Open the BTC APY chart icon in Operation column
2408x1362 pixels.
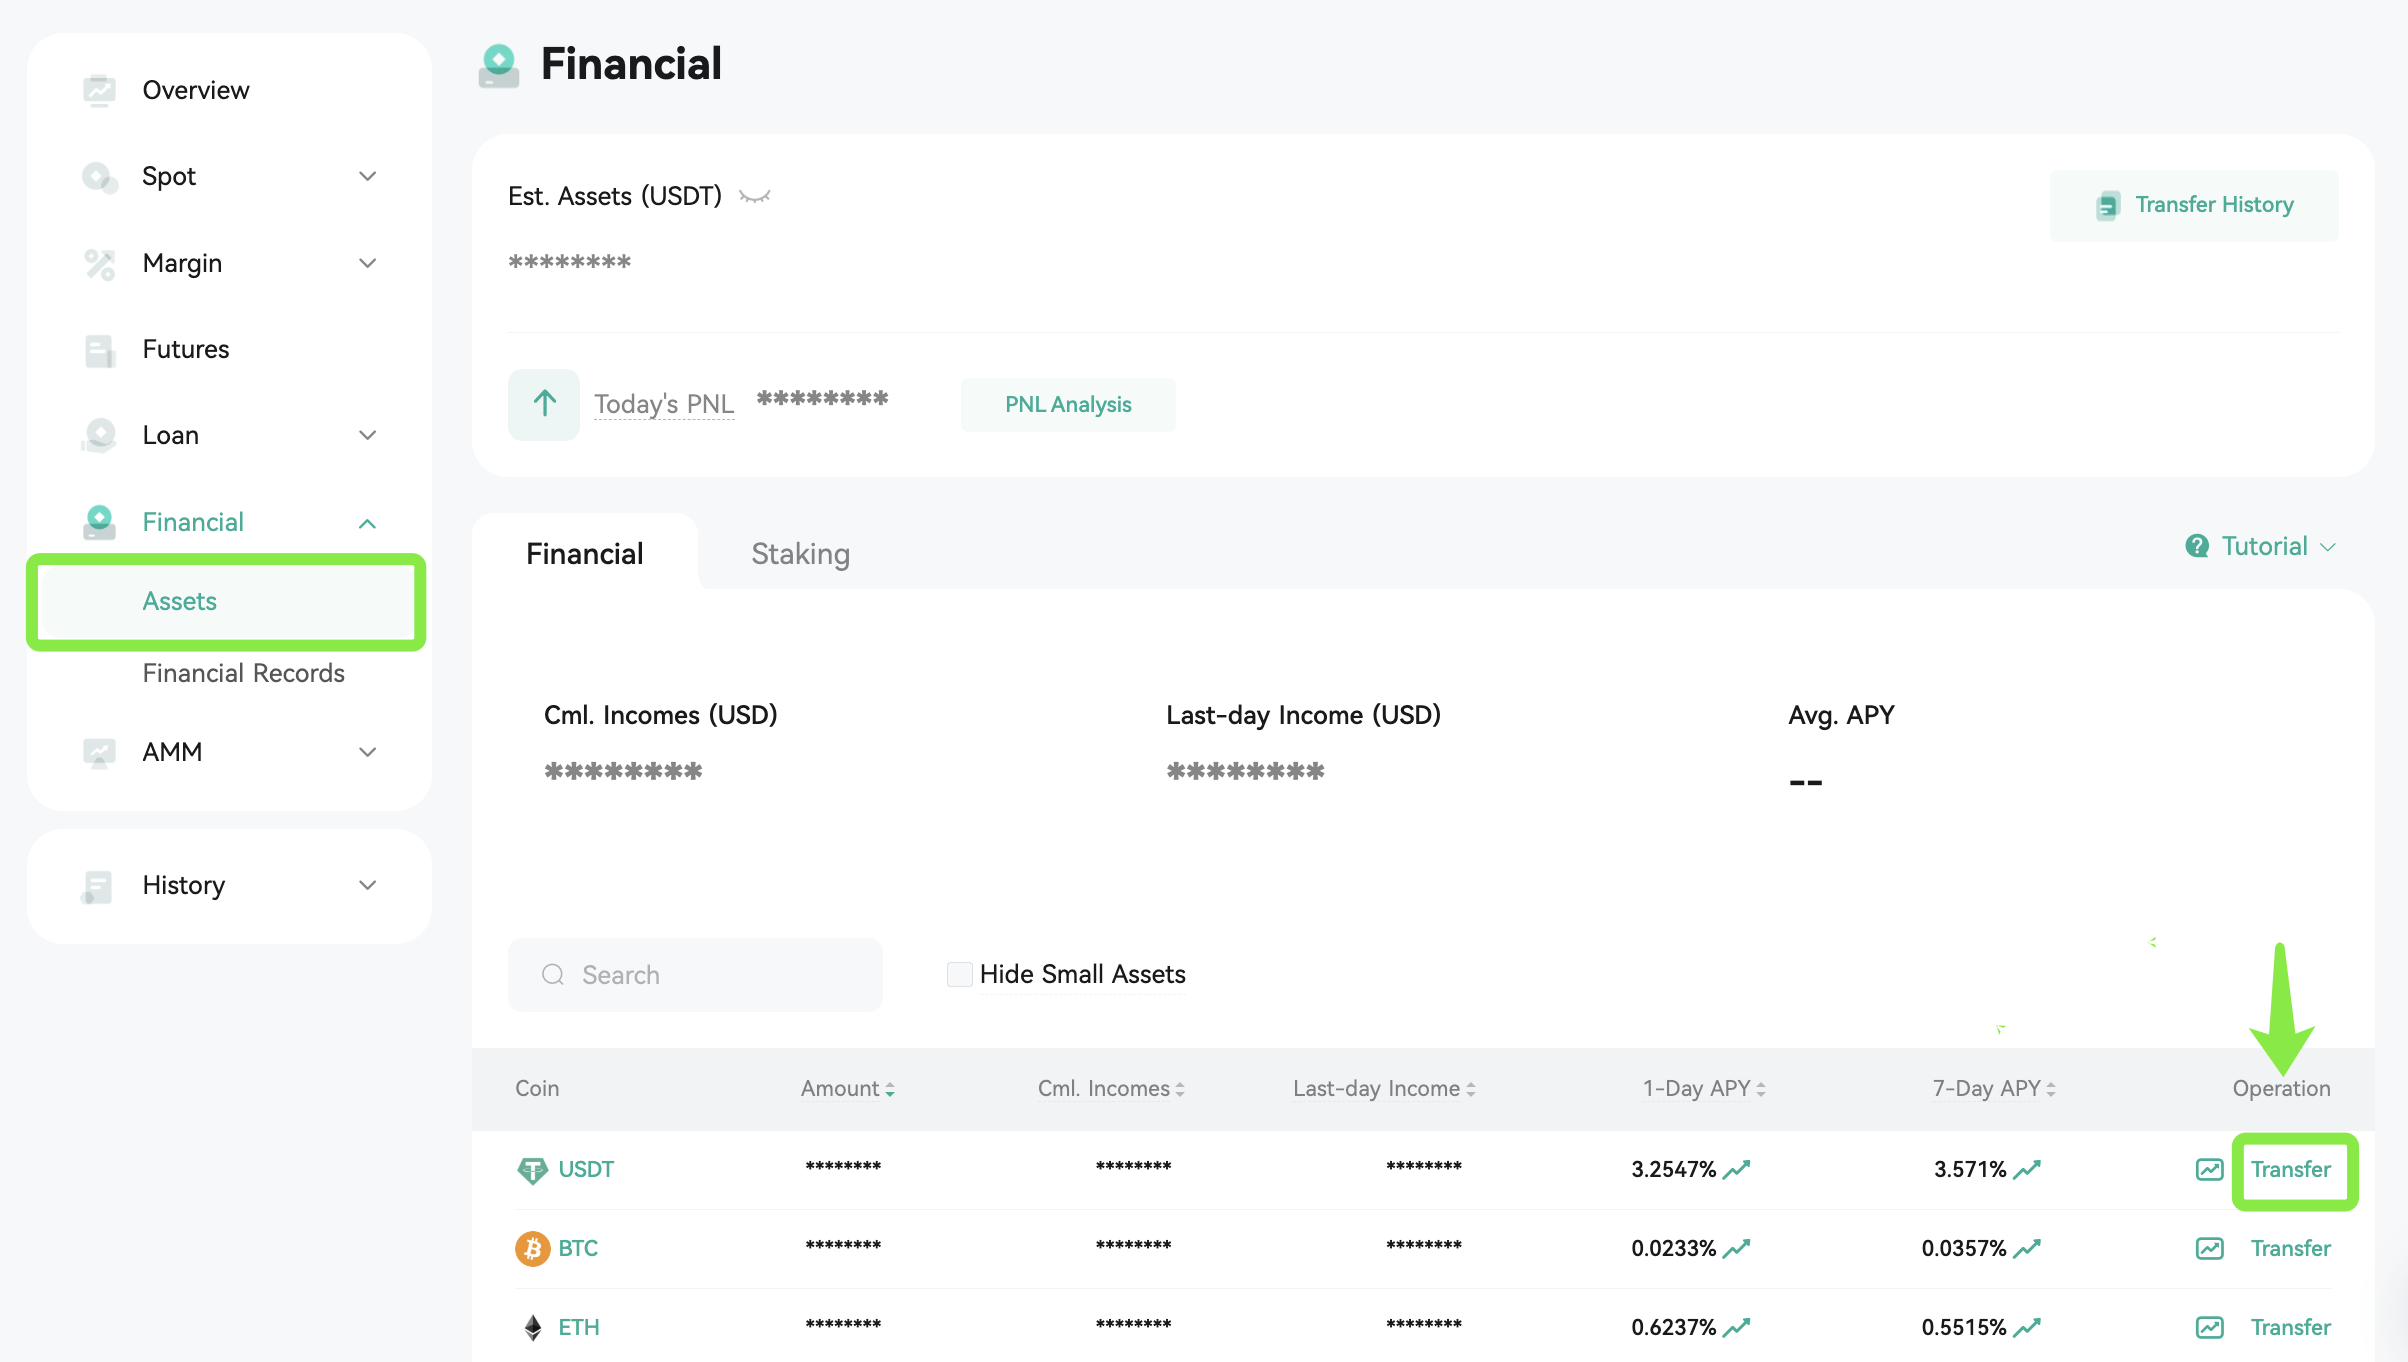(2209, 1248)
